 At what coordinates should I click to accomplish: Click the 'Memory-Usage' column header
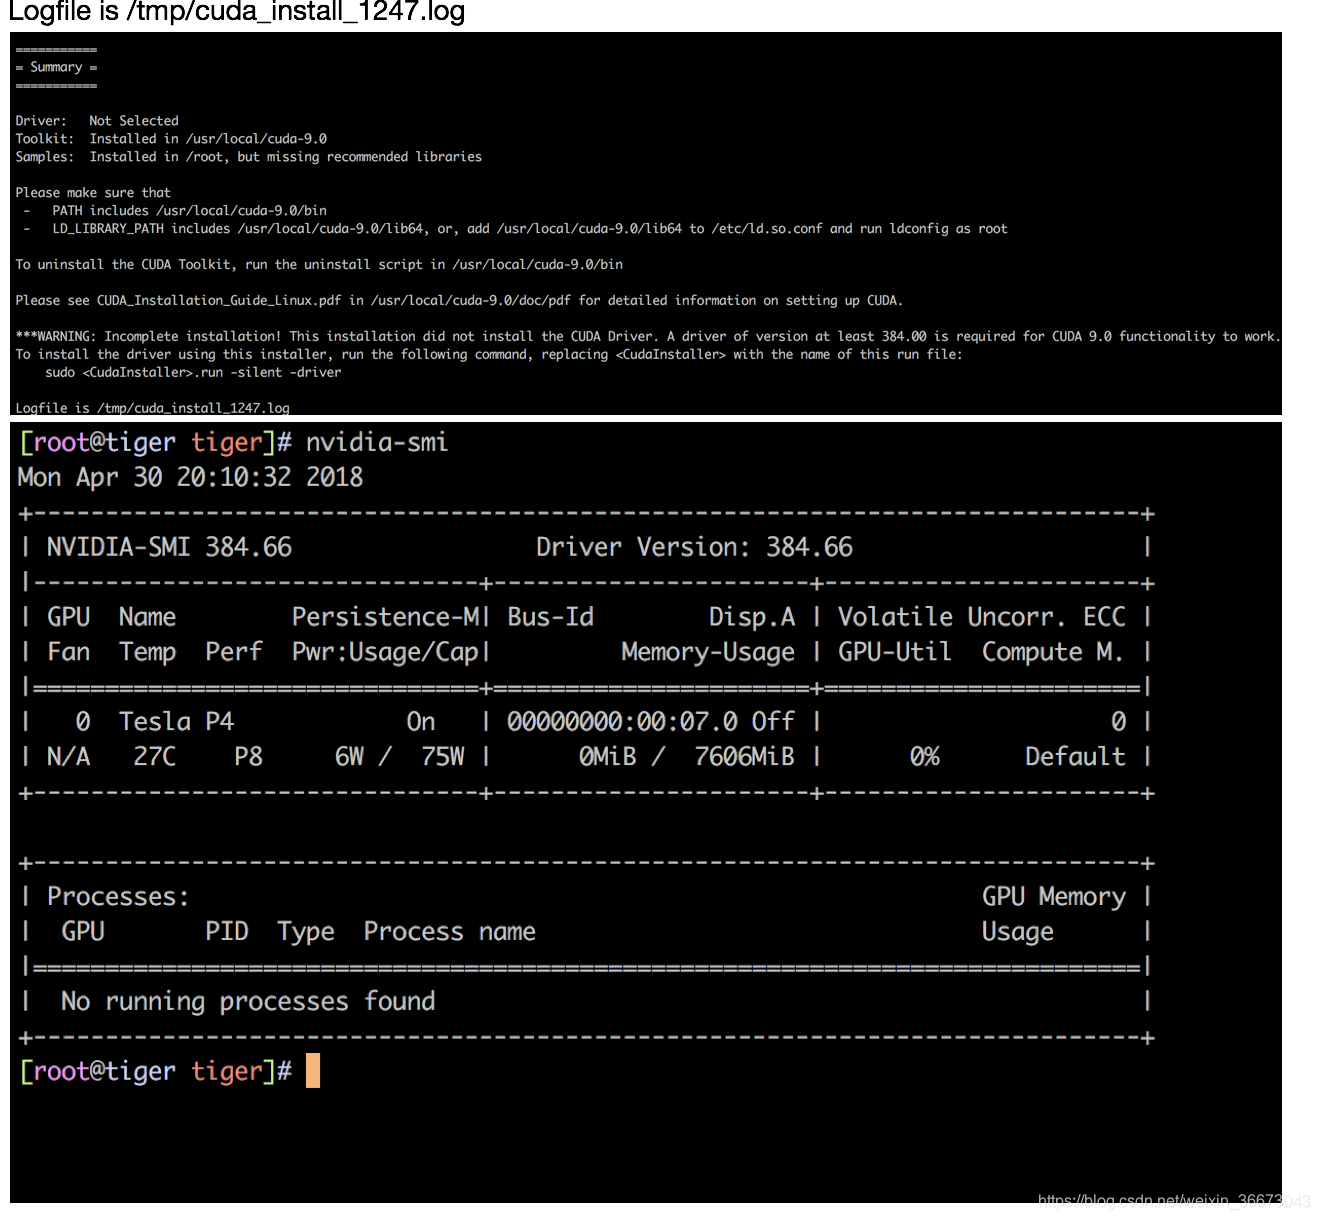pyautogui.click(x=708, y=652)
